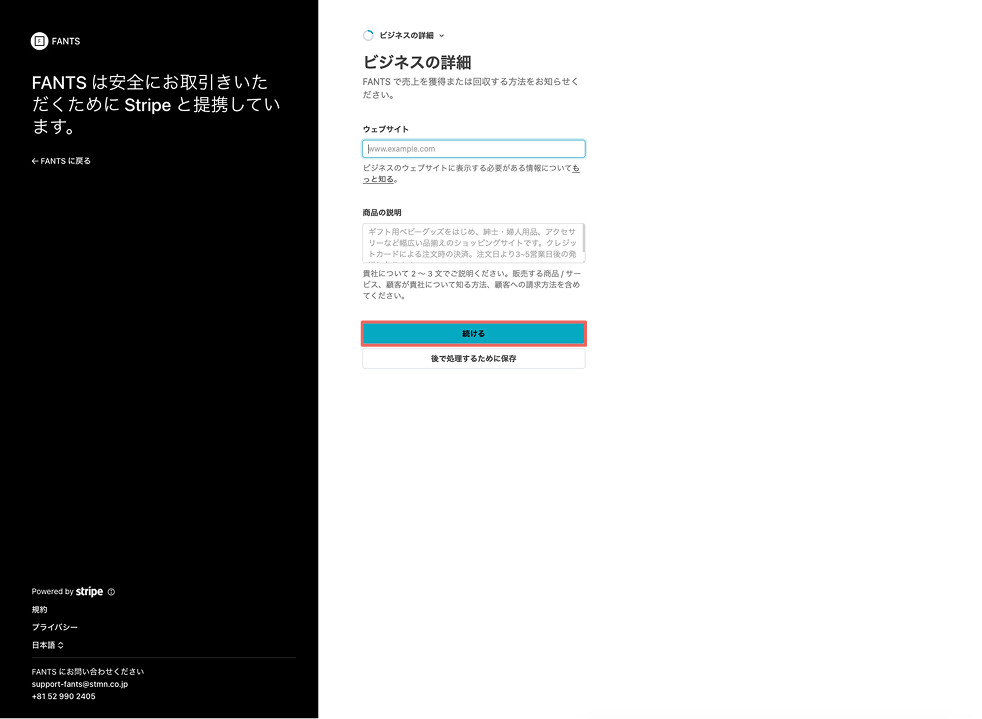The image size is (982, 719).
Task: Click 後で処理するために保存 button
Action: (x=473, y=359)
